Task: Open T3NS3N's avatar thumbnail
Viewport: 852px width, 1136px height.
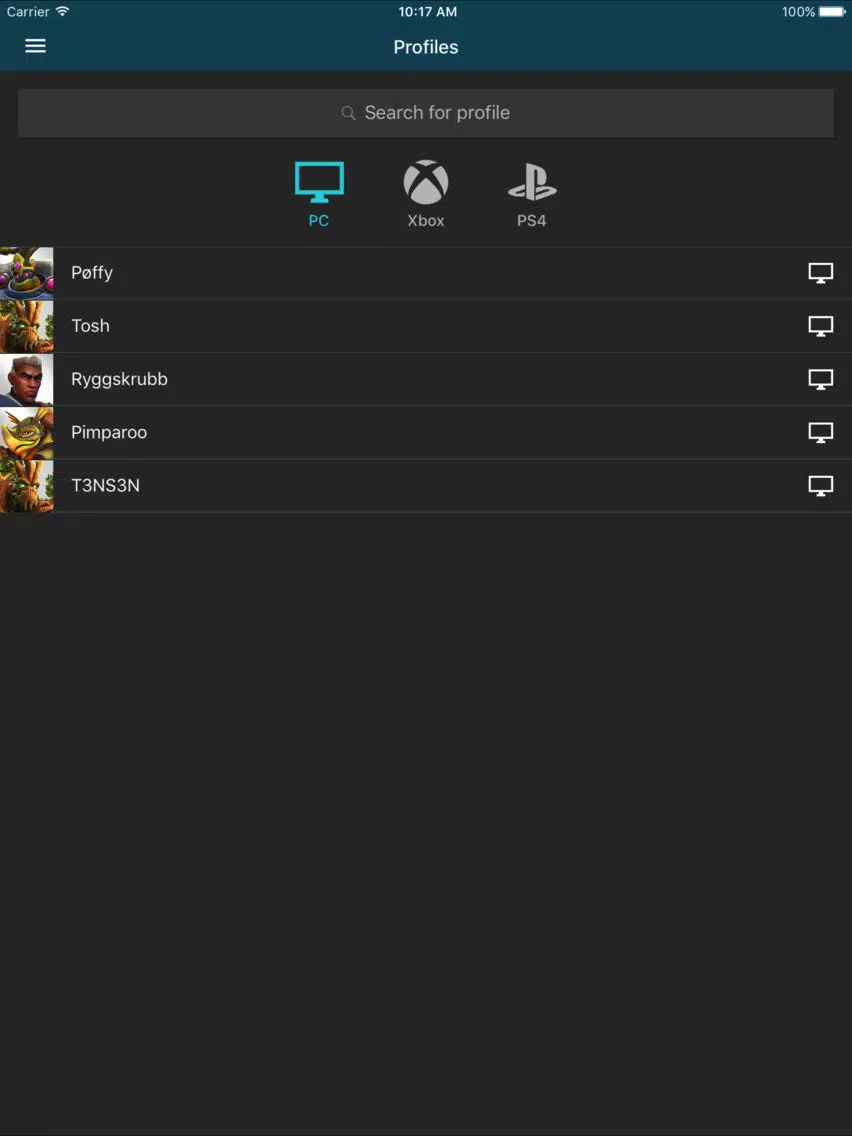Action: pos(27,486)
